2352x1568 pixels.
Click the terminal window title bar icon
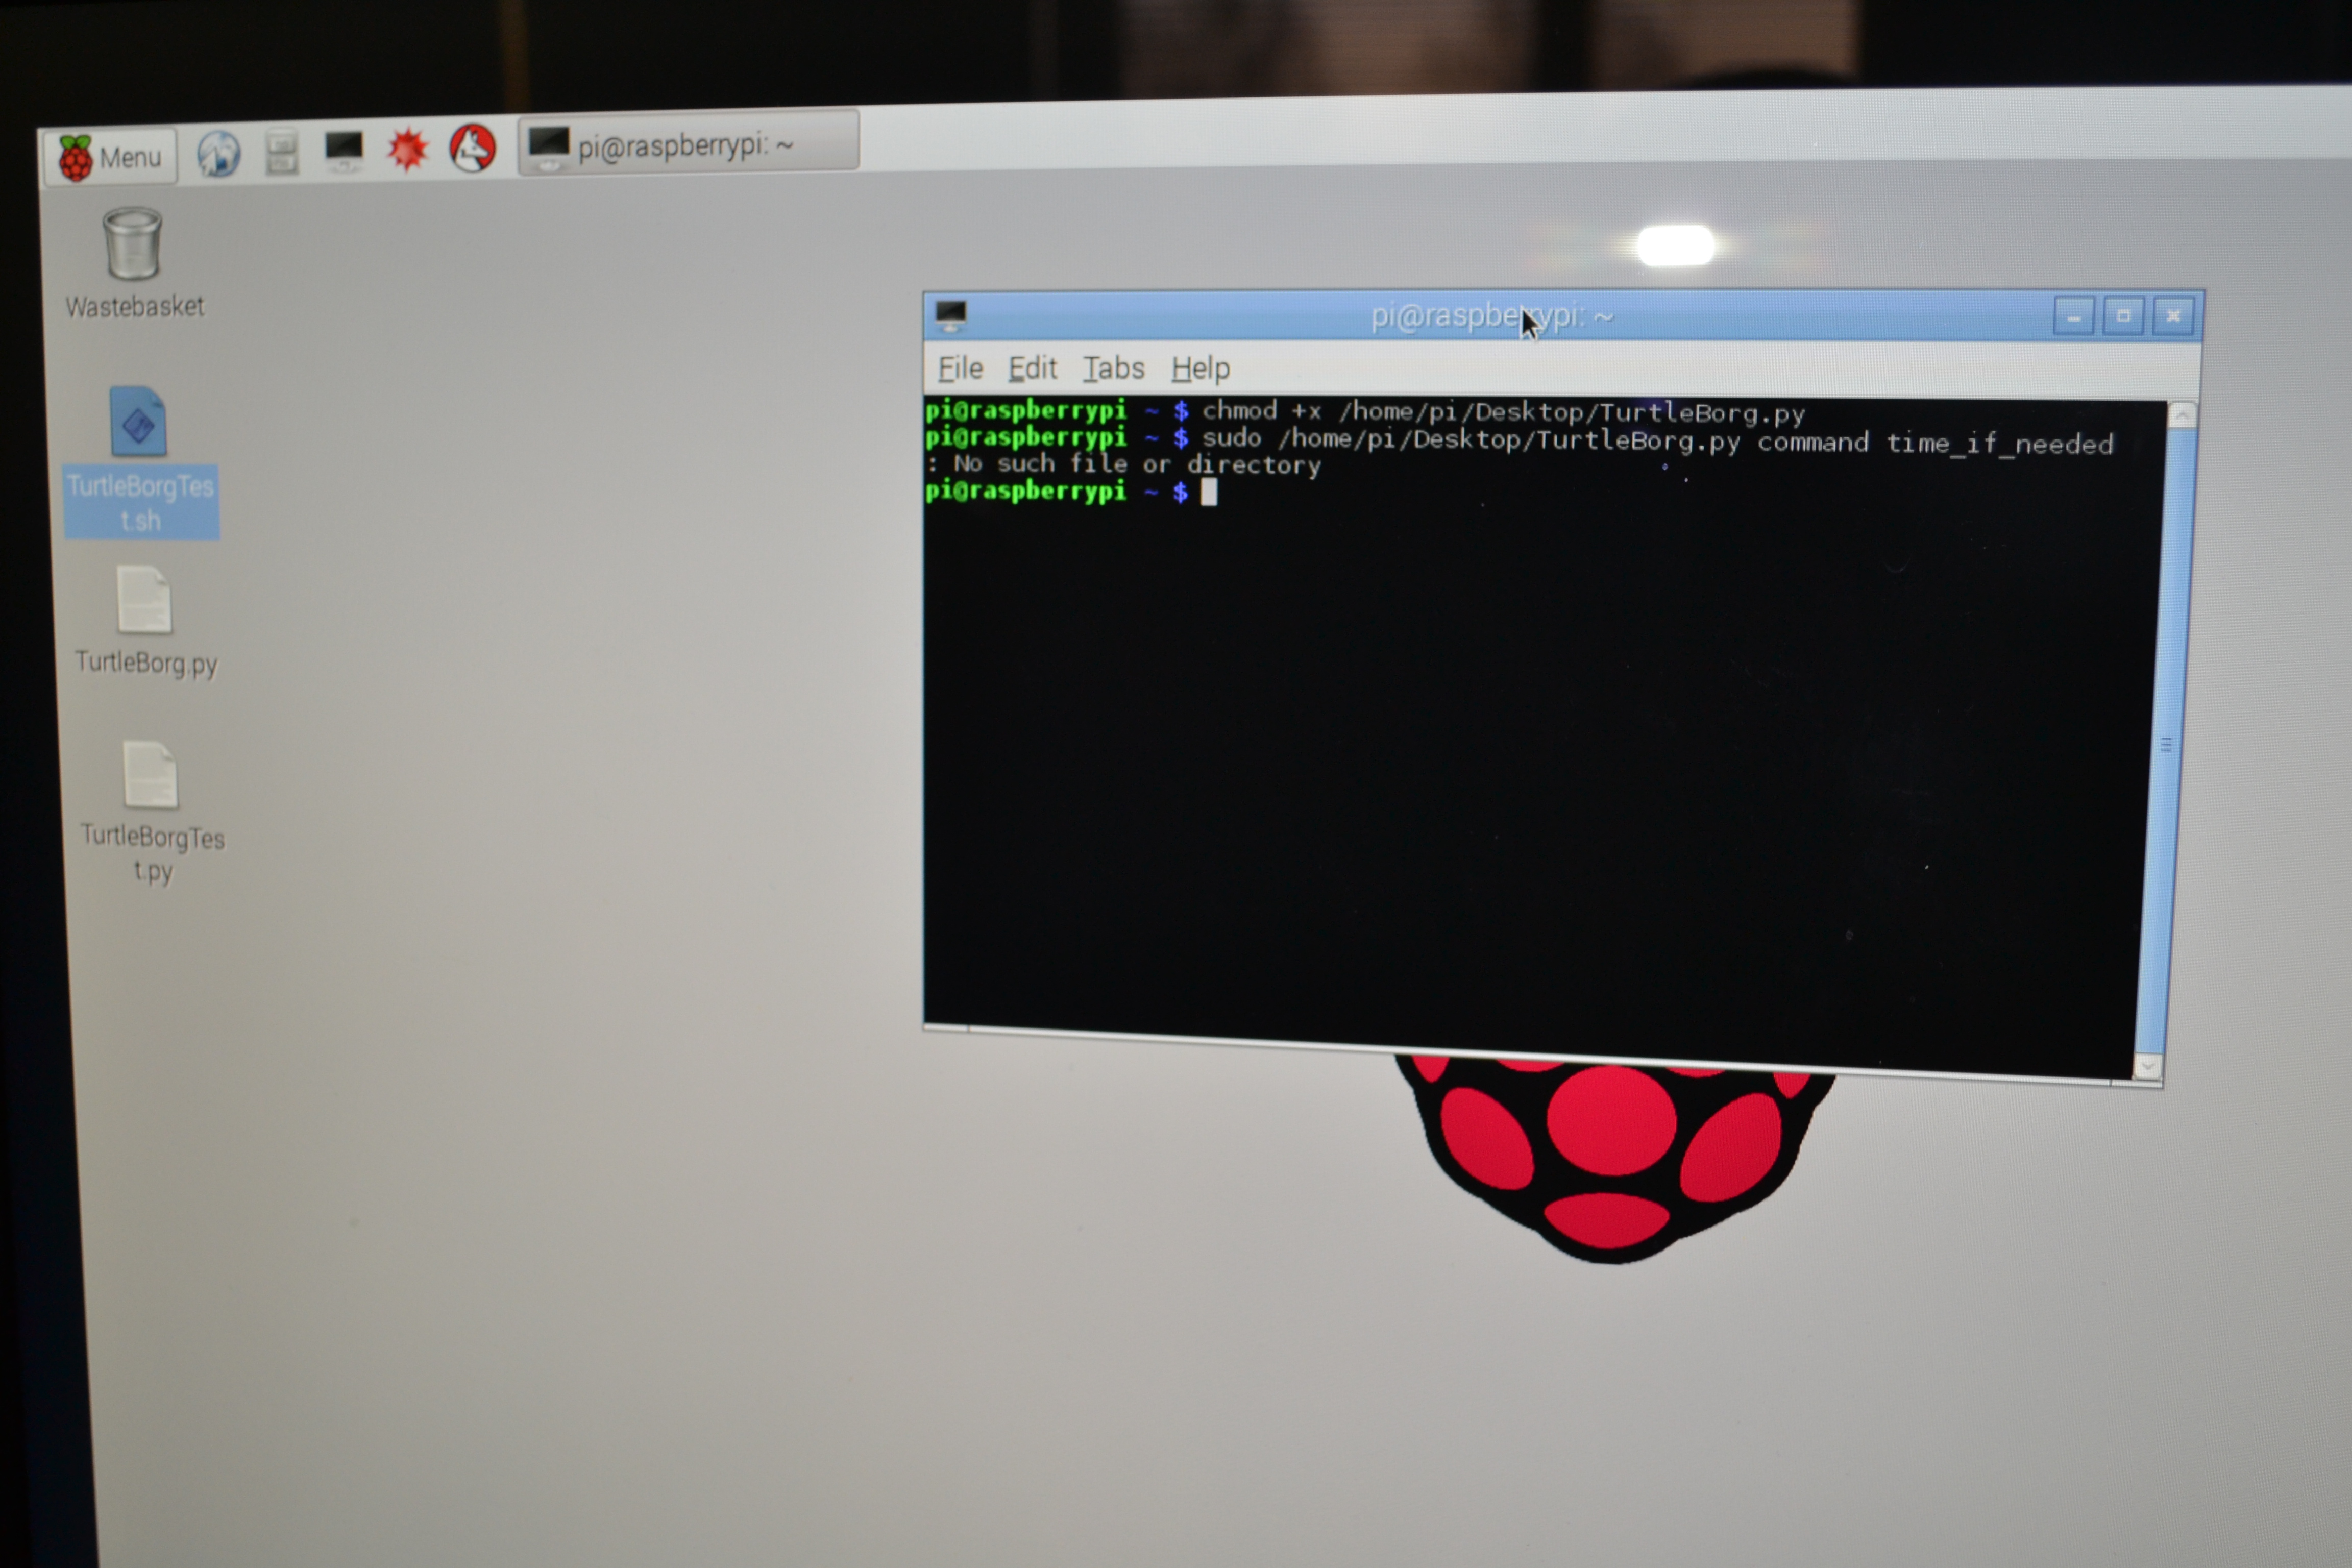950,315
